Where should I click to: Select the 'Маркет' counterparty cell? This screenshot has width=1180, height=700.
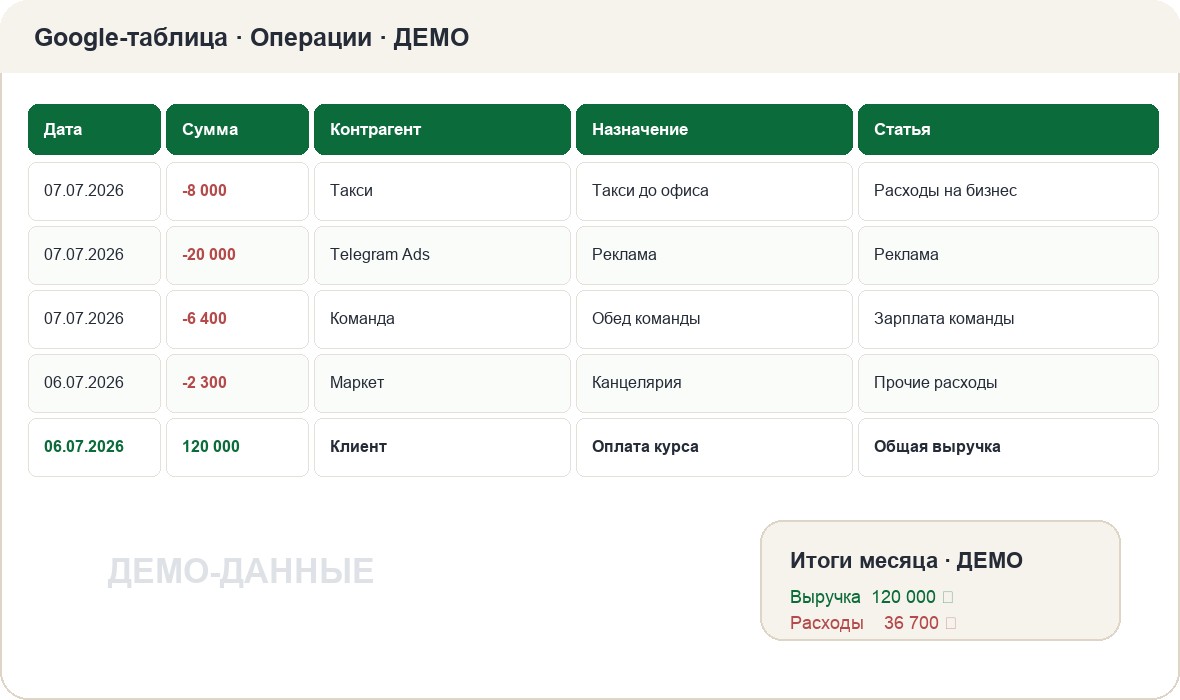tap(442, 383)
